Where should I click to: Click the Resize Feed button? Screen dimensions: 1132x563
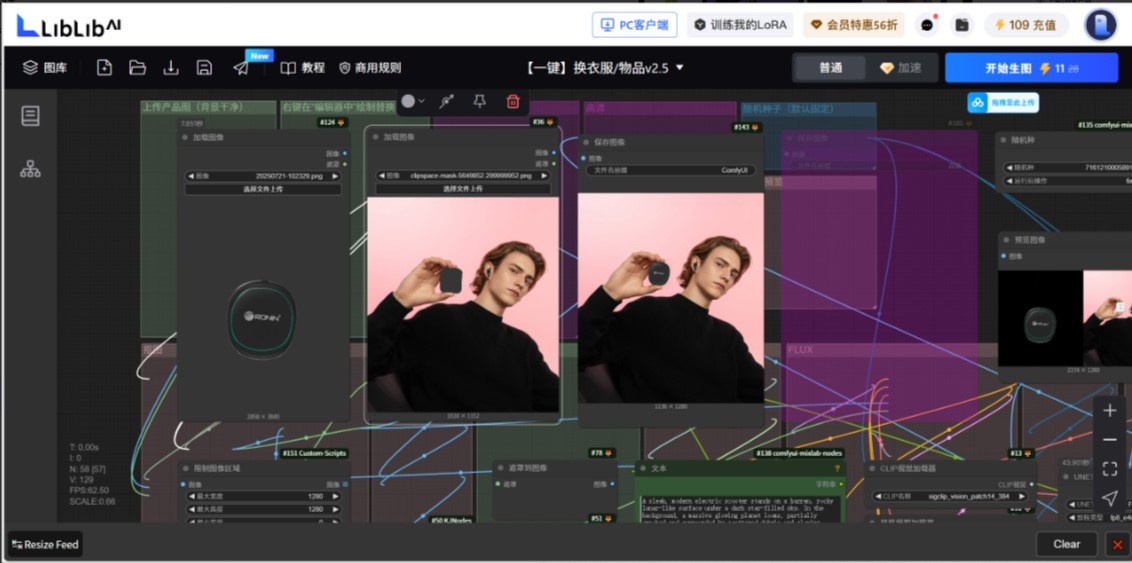[45, 544]
